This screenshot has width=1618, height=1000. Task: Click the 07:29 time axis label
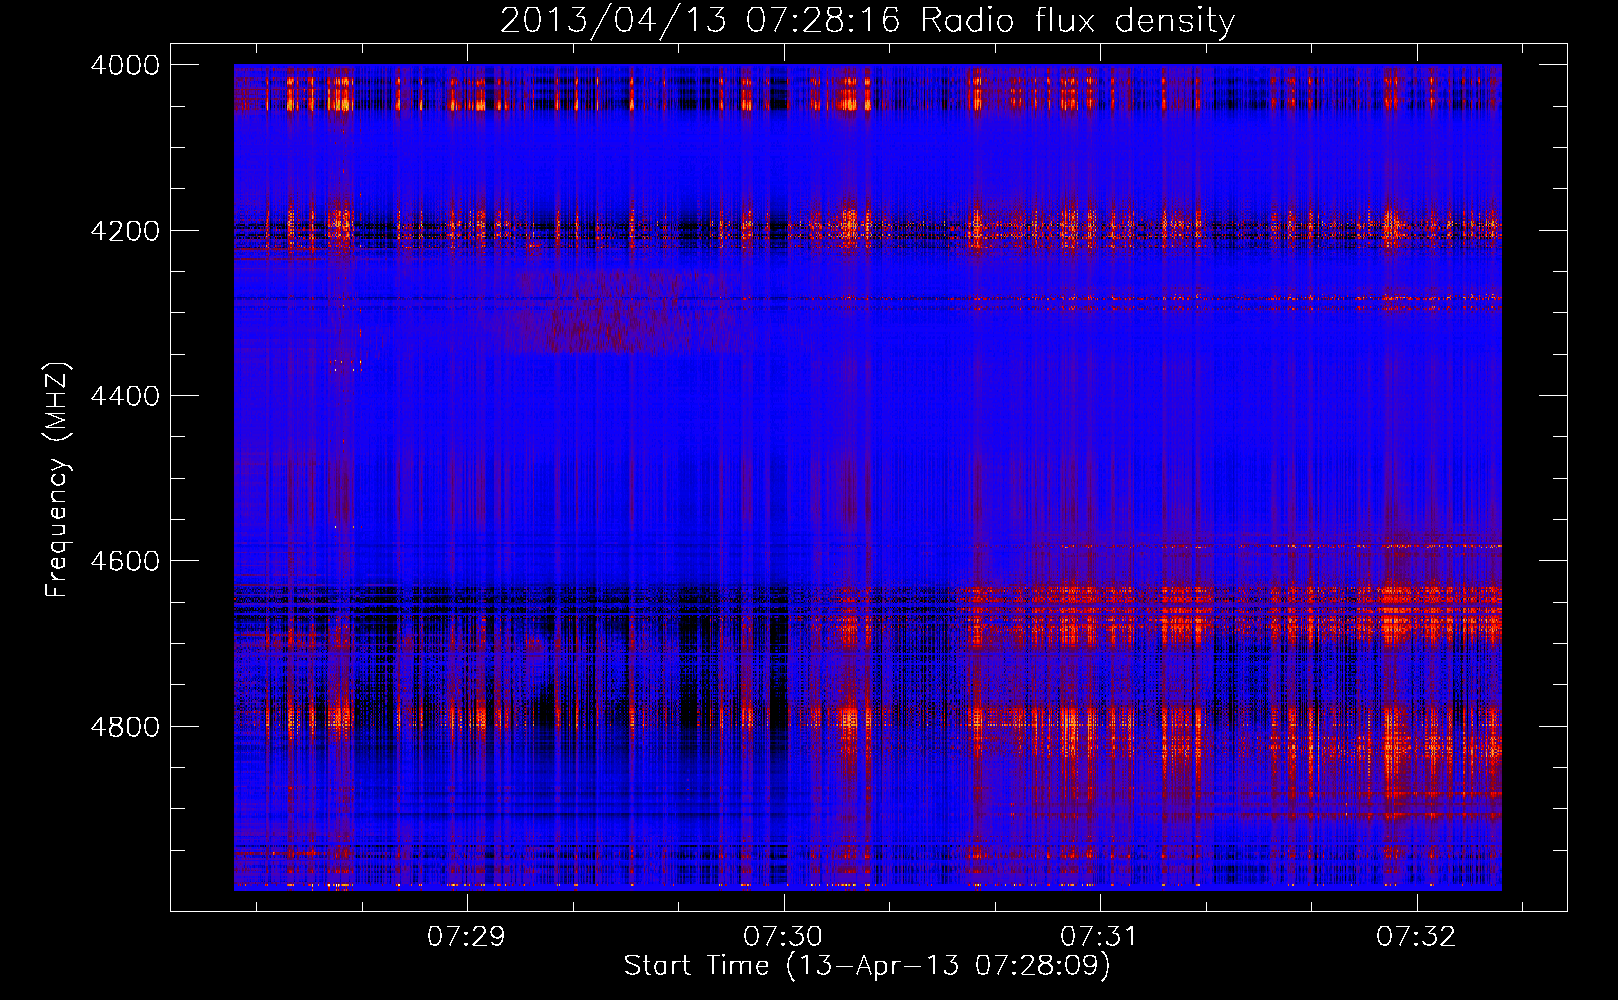coord(466,936)
